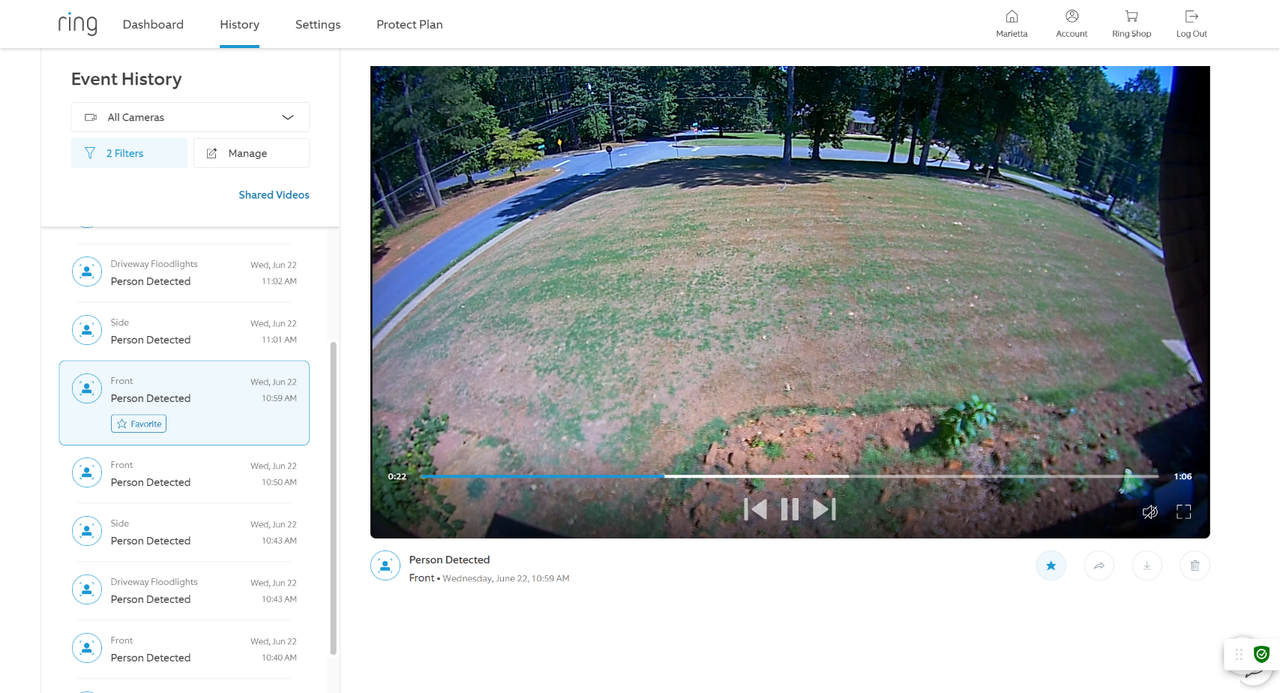Viewport: 1280px width, 693px height.
Task: Click the All Cameras chevron arrow
Action: 288,117
